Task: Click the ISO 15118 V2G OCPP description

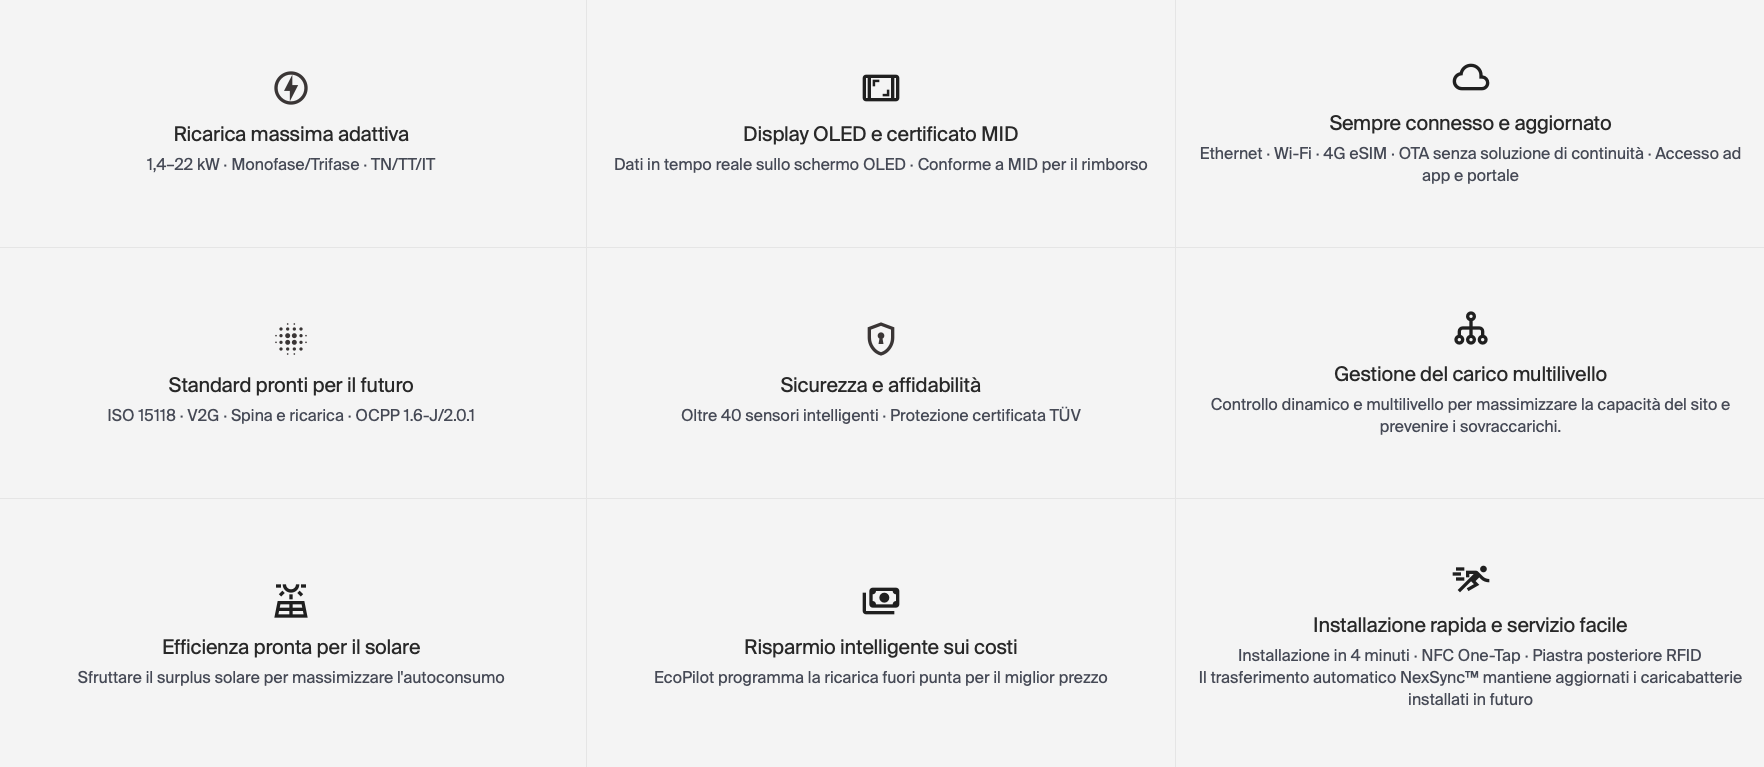Action: coord(291,415)
